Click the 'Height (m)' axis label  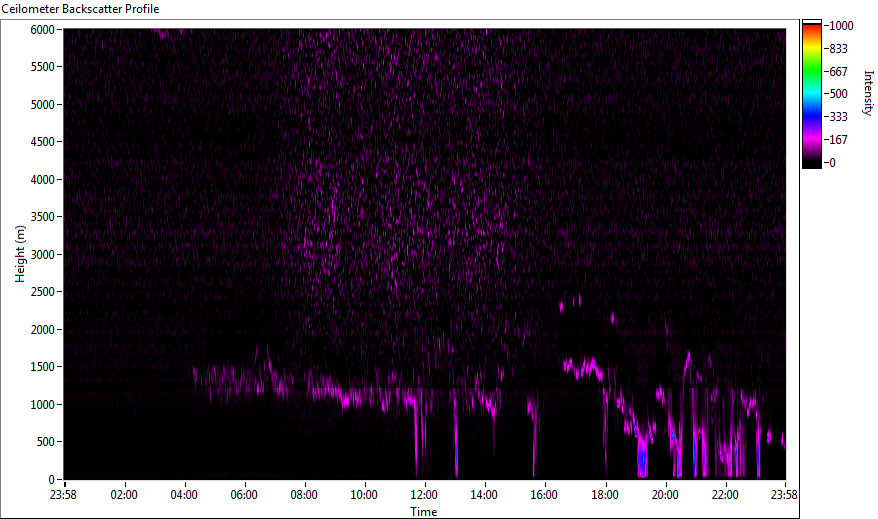pos(20,254)
